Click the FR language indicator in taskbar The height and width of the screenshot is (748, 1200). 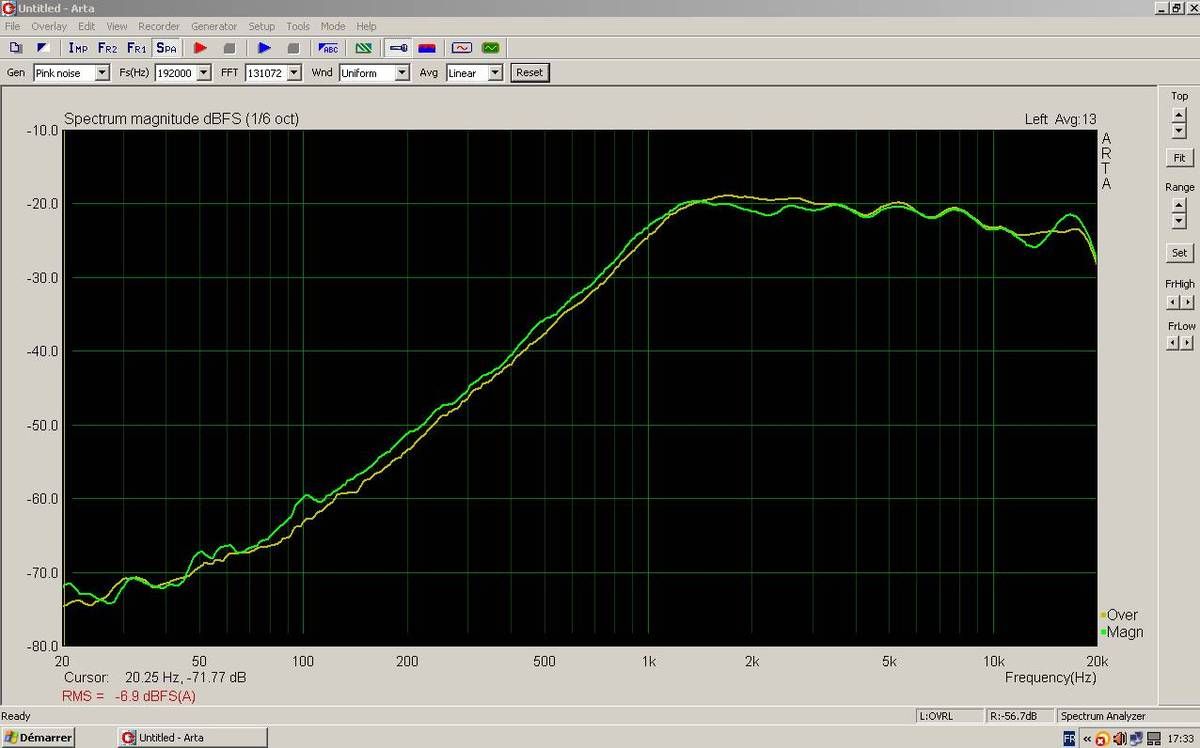tap(1069, 738)
